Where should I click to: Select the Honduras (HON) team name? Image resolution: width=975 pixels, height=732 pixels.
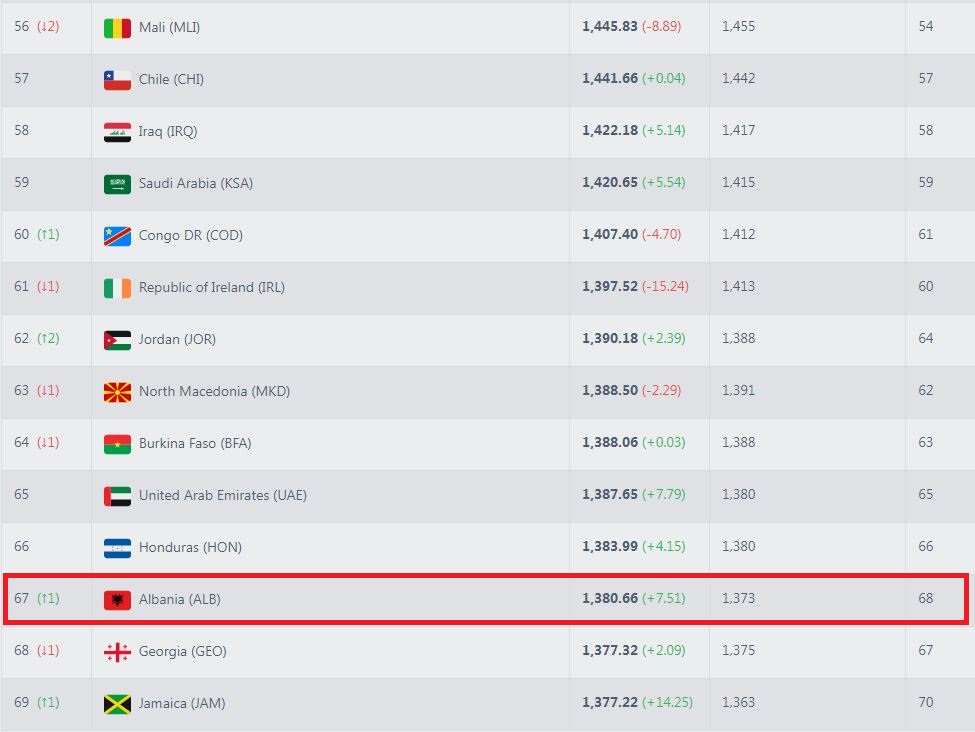tap(190, 547)
